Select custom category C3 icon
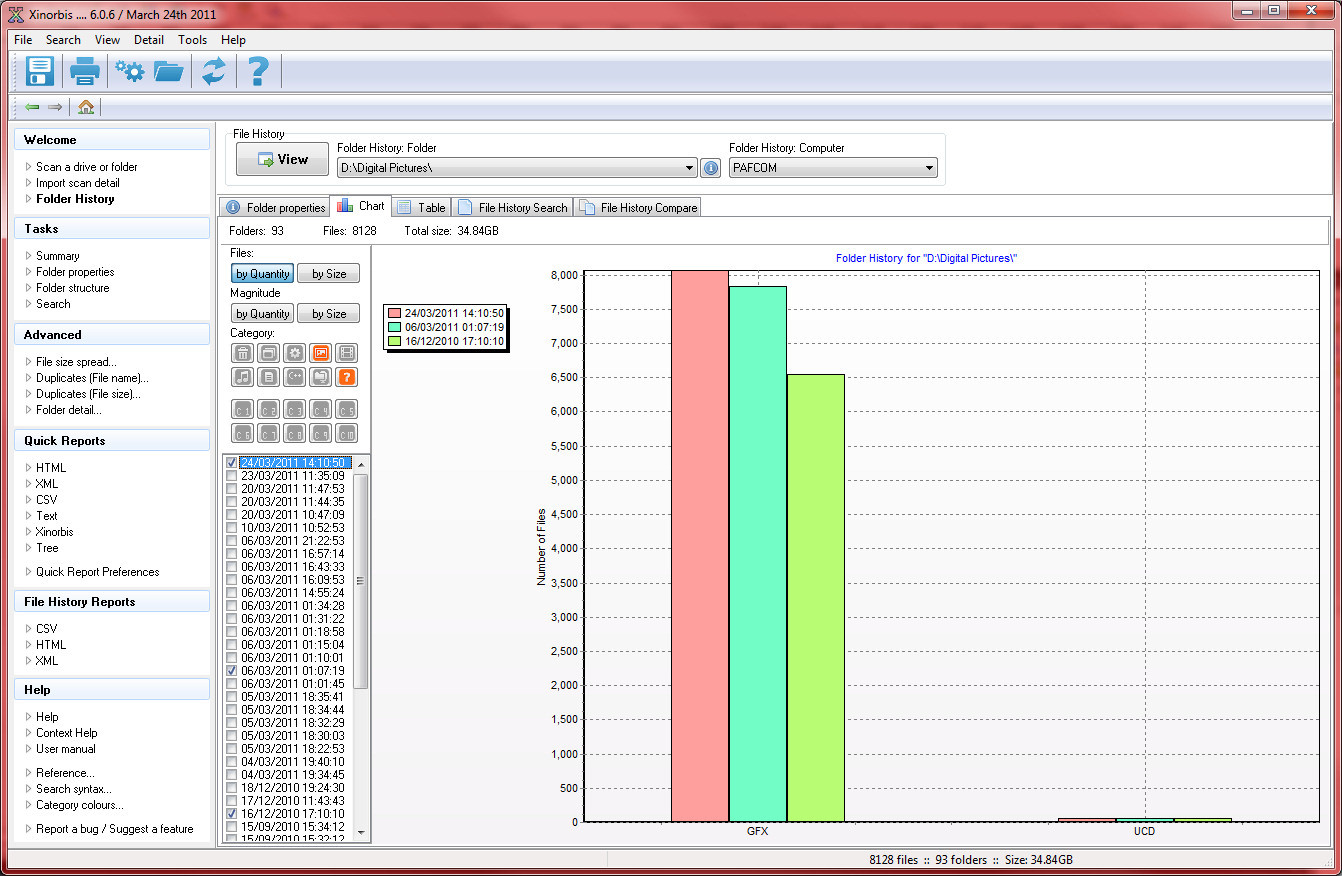The height and width of the screenshot is (876, 1342). point(294,409)
